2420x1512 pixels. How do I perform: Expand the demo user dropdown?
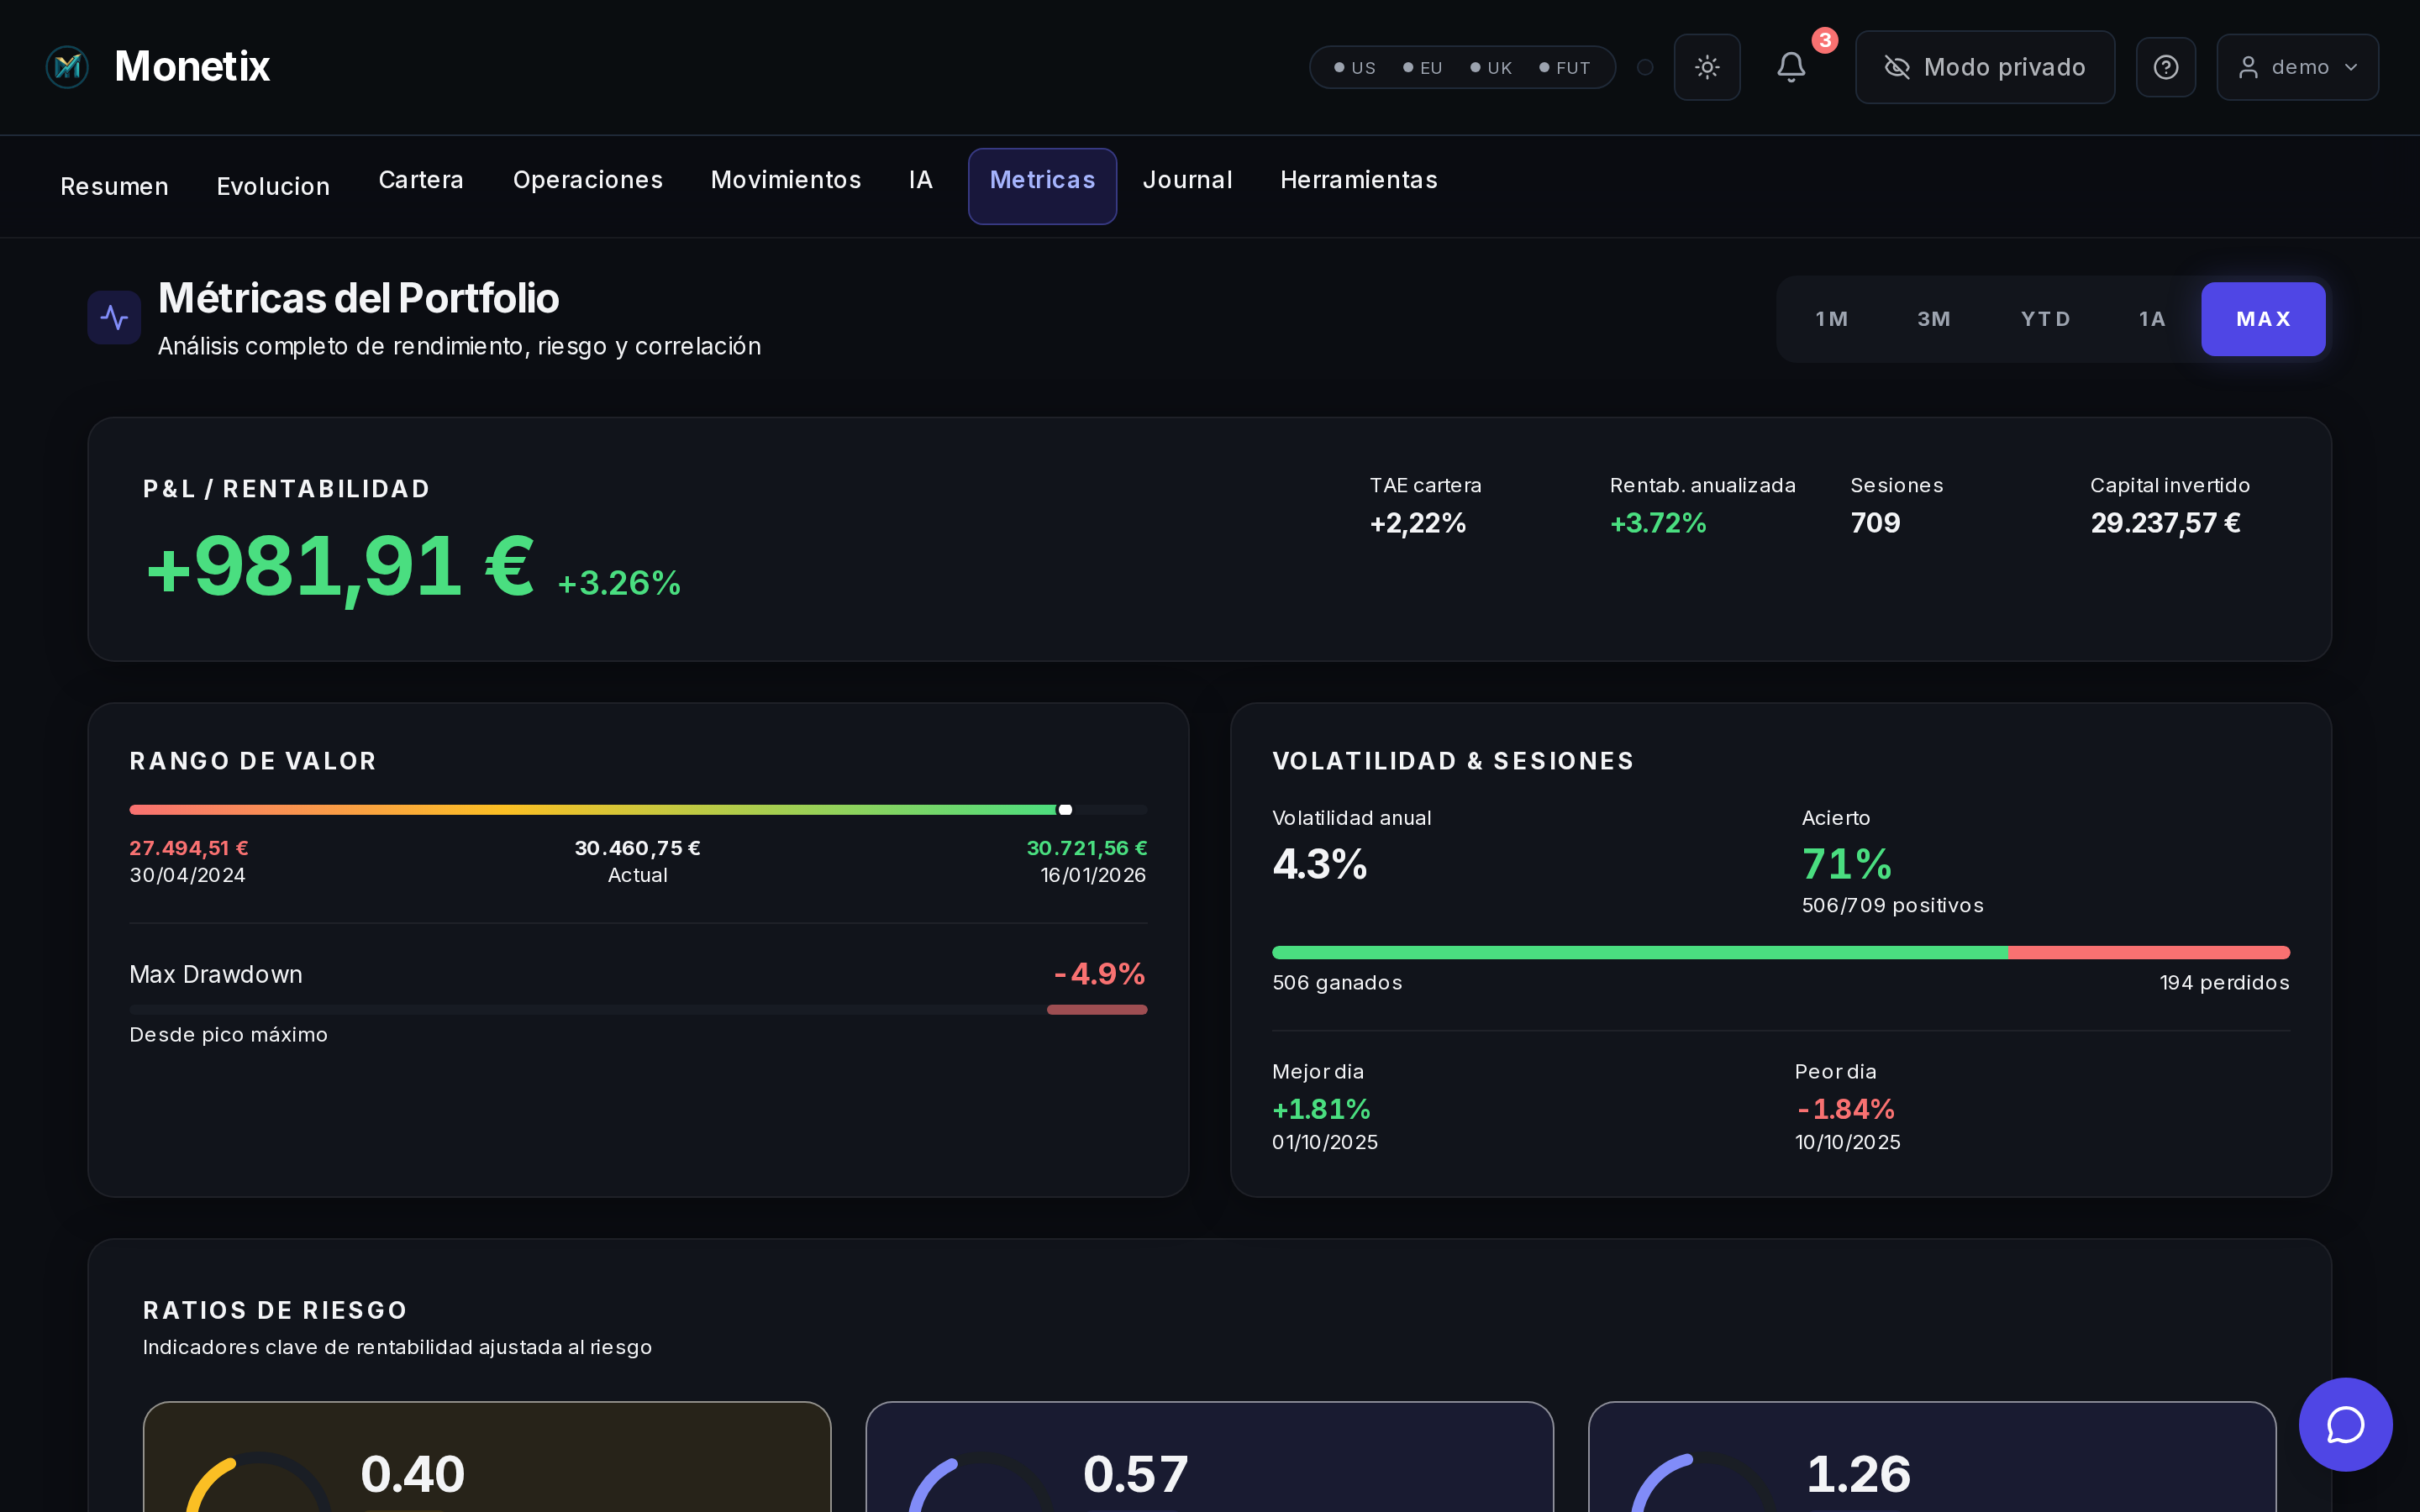[2297, 67]
